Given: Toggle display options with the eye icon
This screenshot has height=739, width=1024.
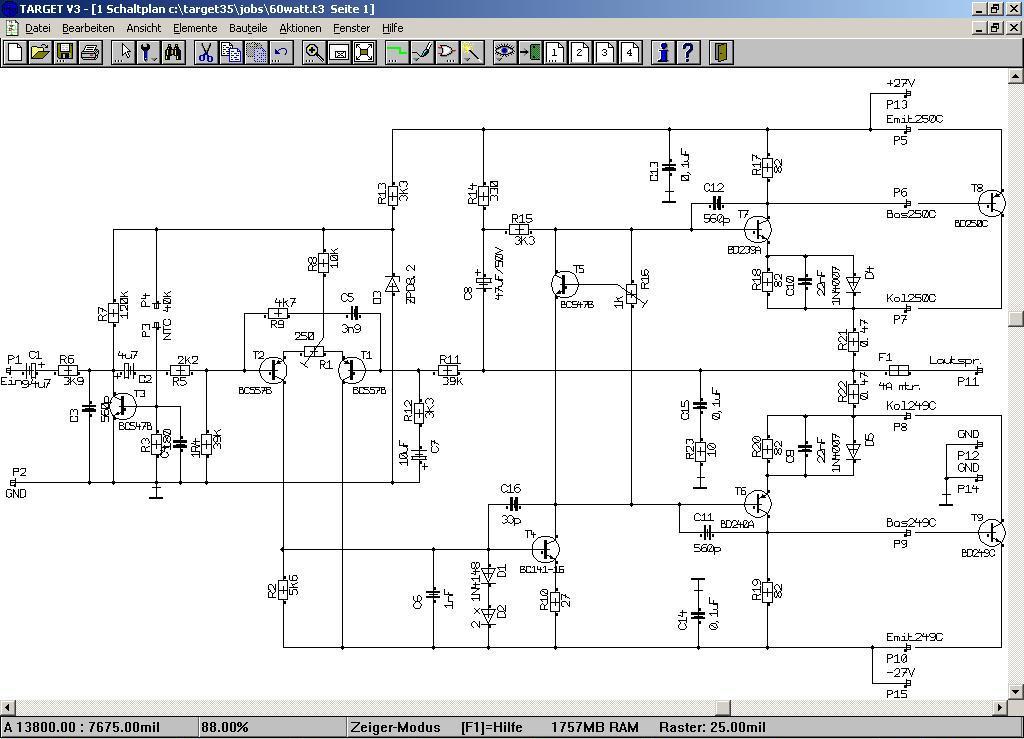Looking at the screenshot, I should tap(504, 52).
